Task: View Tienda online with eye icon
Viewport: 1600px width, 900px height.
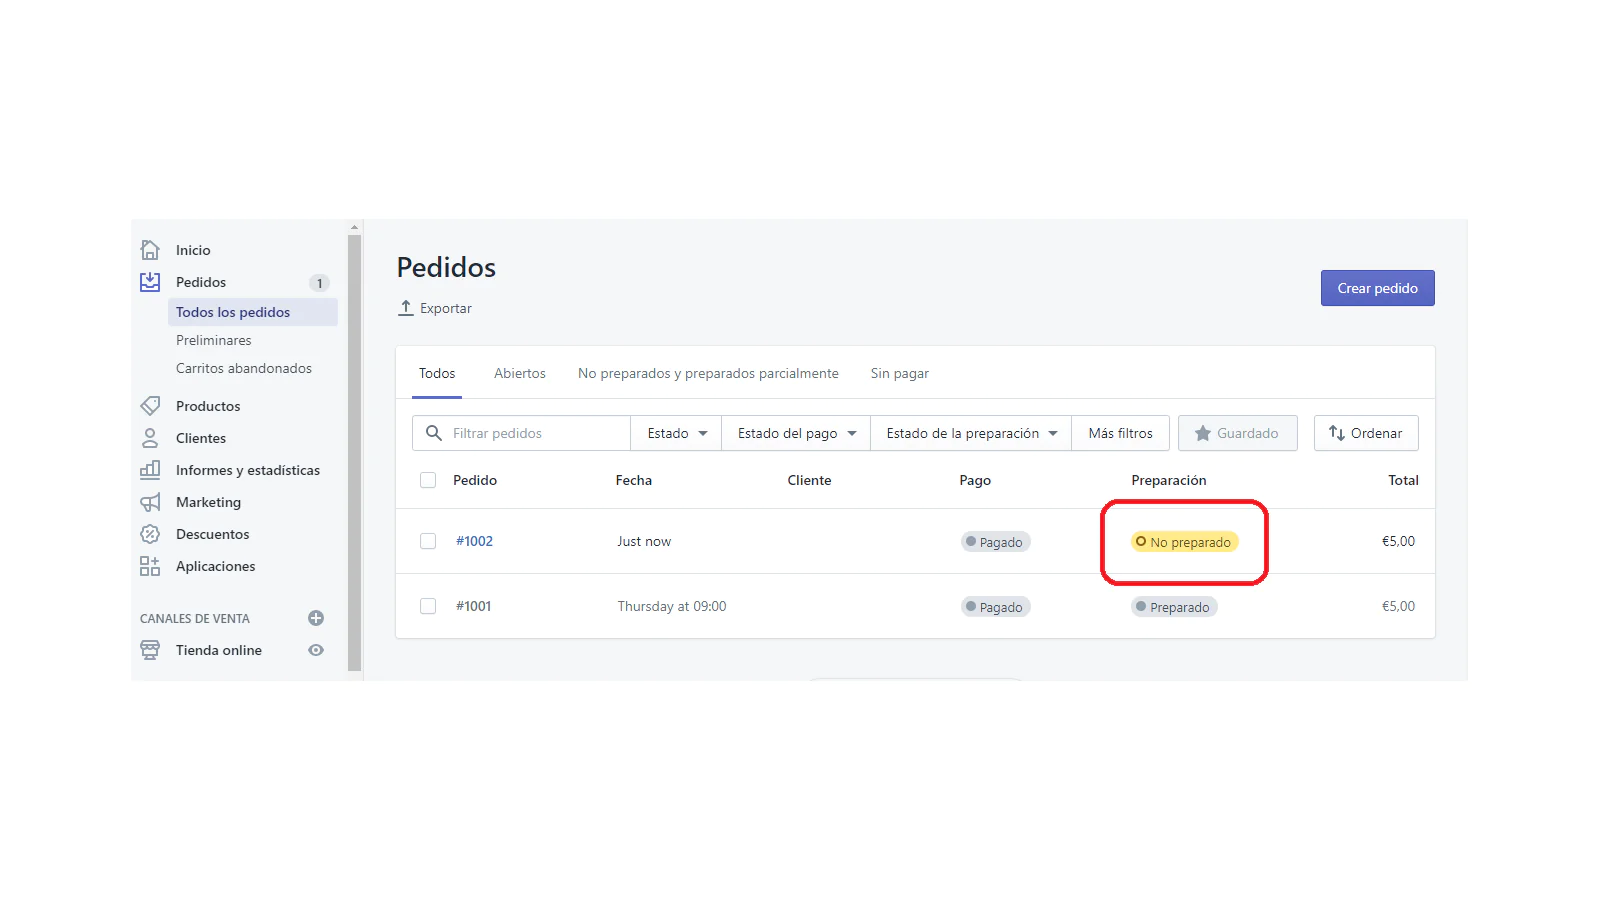Action: 316,650
